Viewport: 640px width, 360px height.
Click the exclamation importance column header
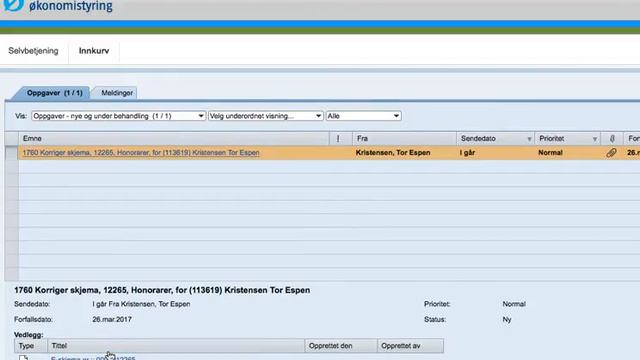coord(338,139)
